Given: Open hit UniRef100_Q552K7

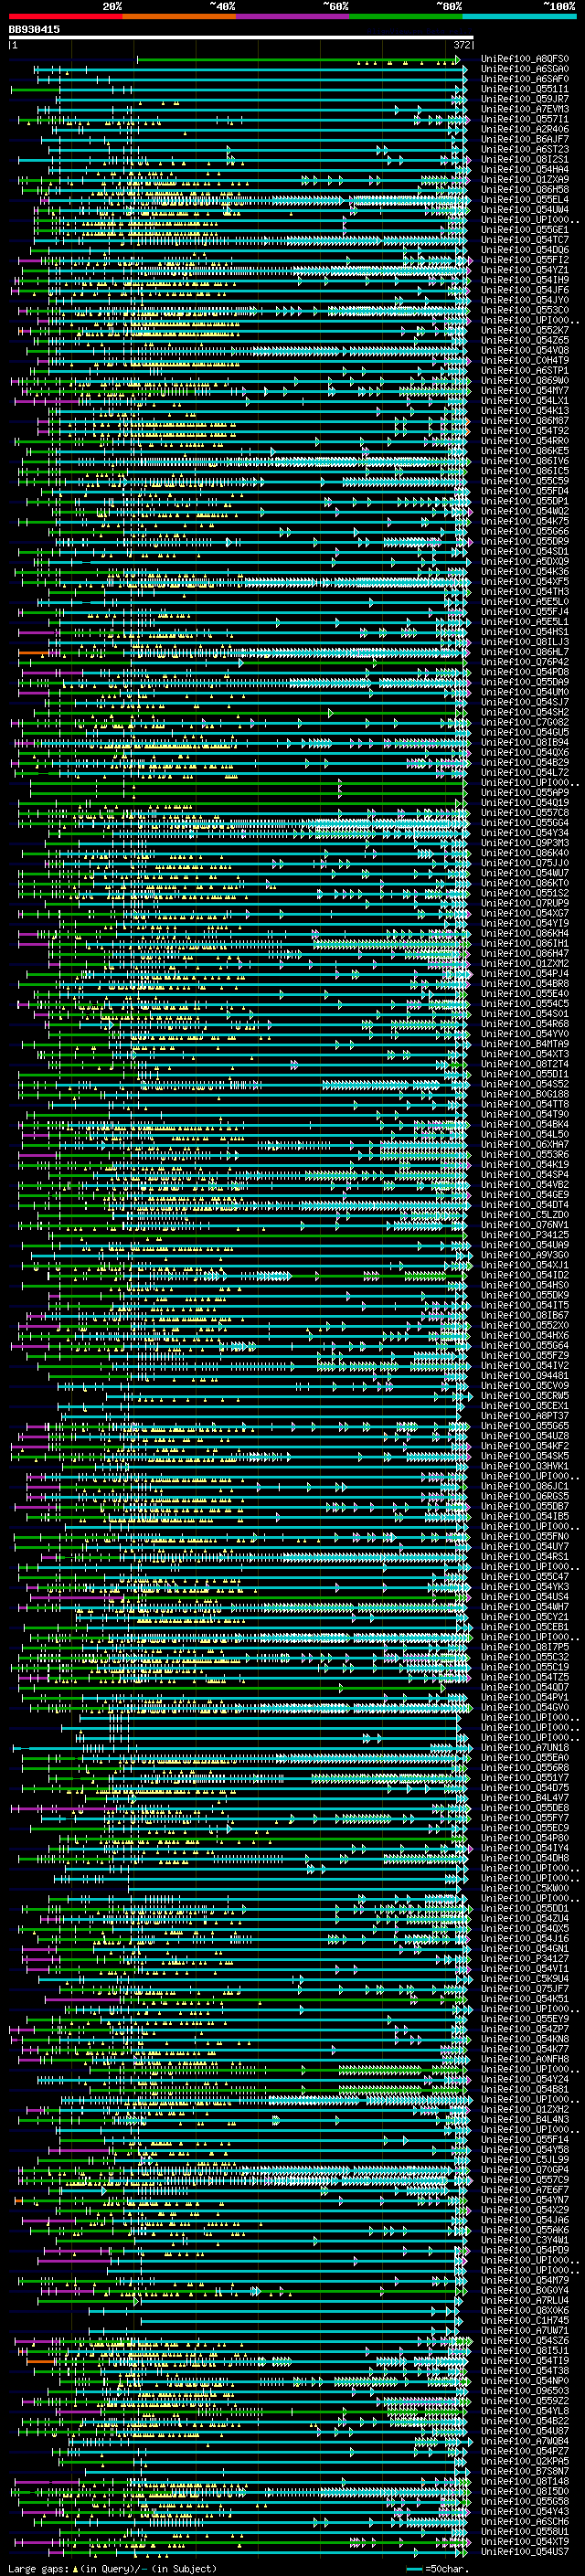Looking at the screenshot, I should 524,331.
